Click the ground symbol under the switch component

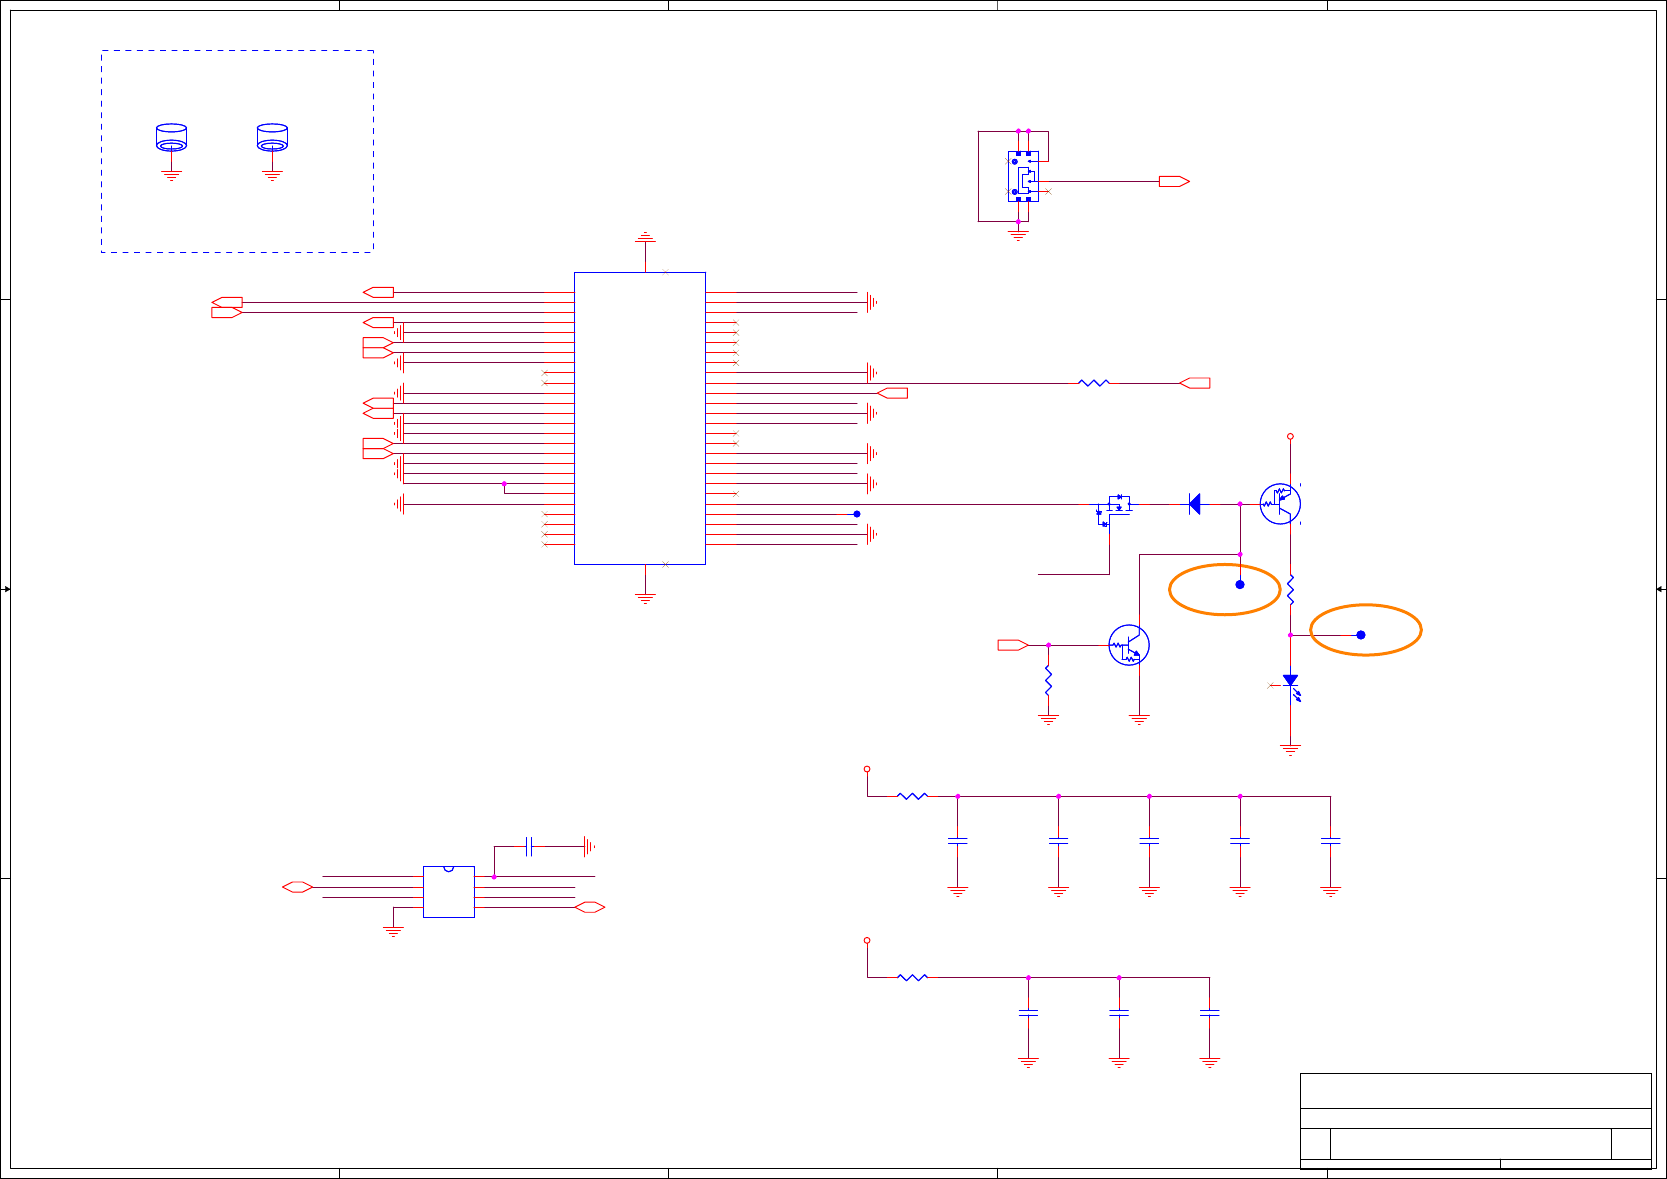[1018, 235]
